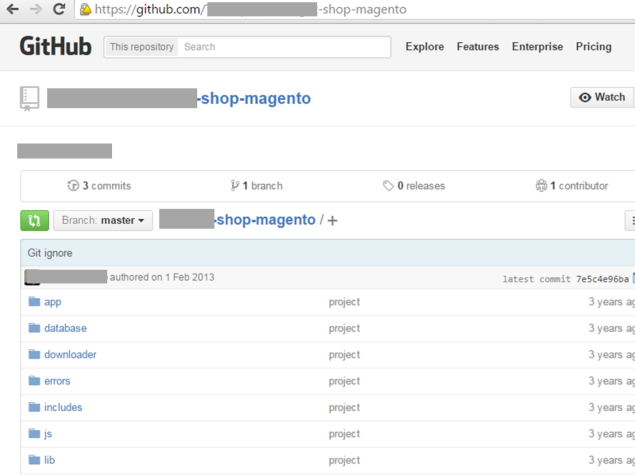
Task: Open 'project' commit message in errors row
Action: 344,381
